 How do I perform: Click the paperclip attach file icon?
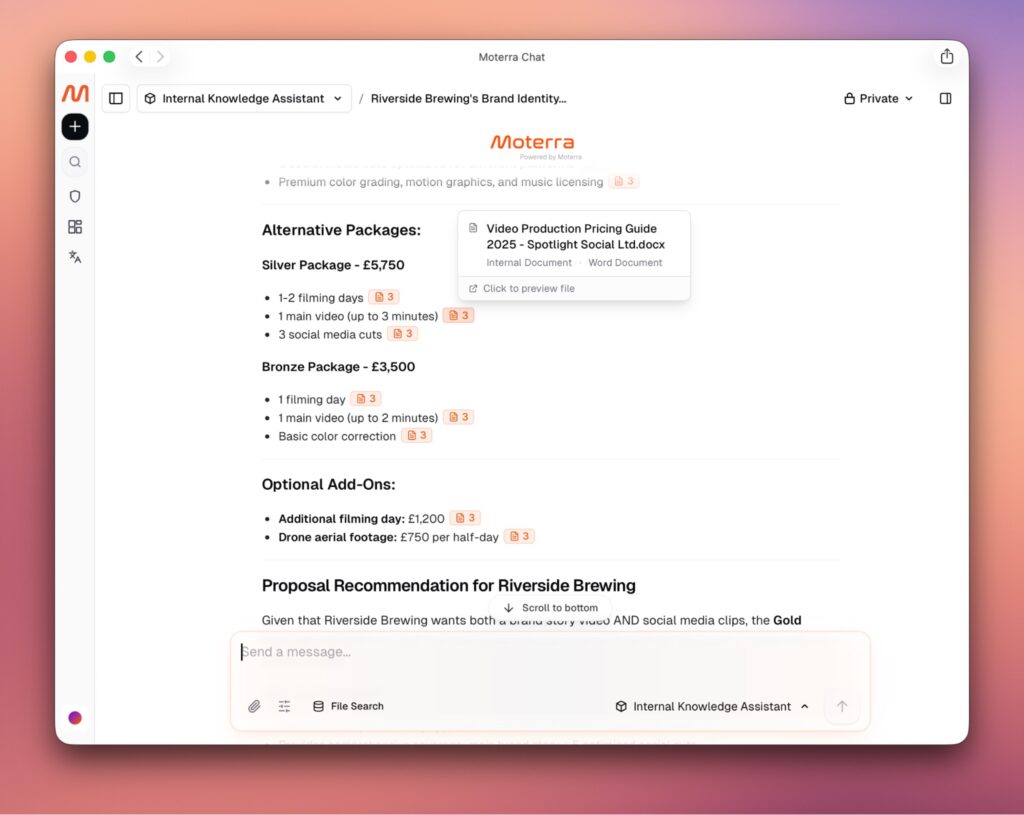[254, 706]
